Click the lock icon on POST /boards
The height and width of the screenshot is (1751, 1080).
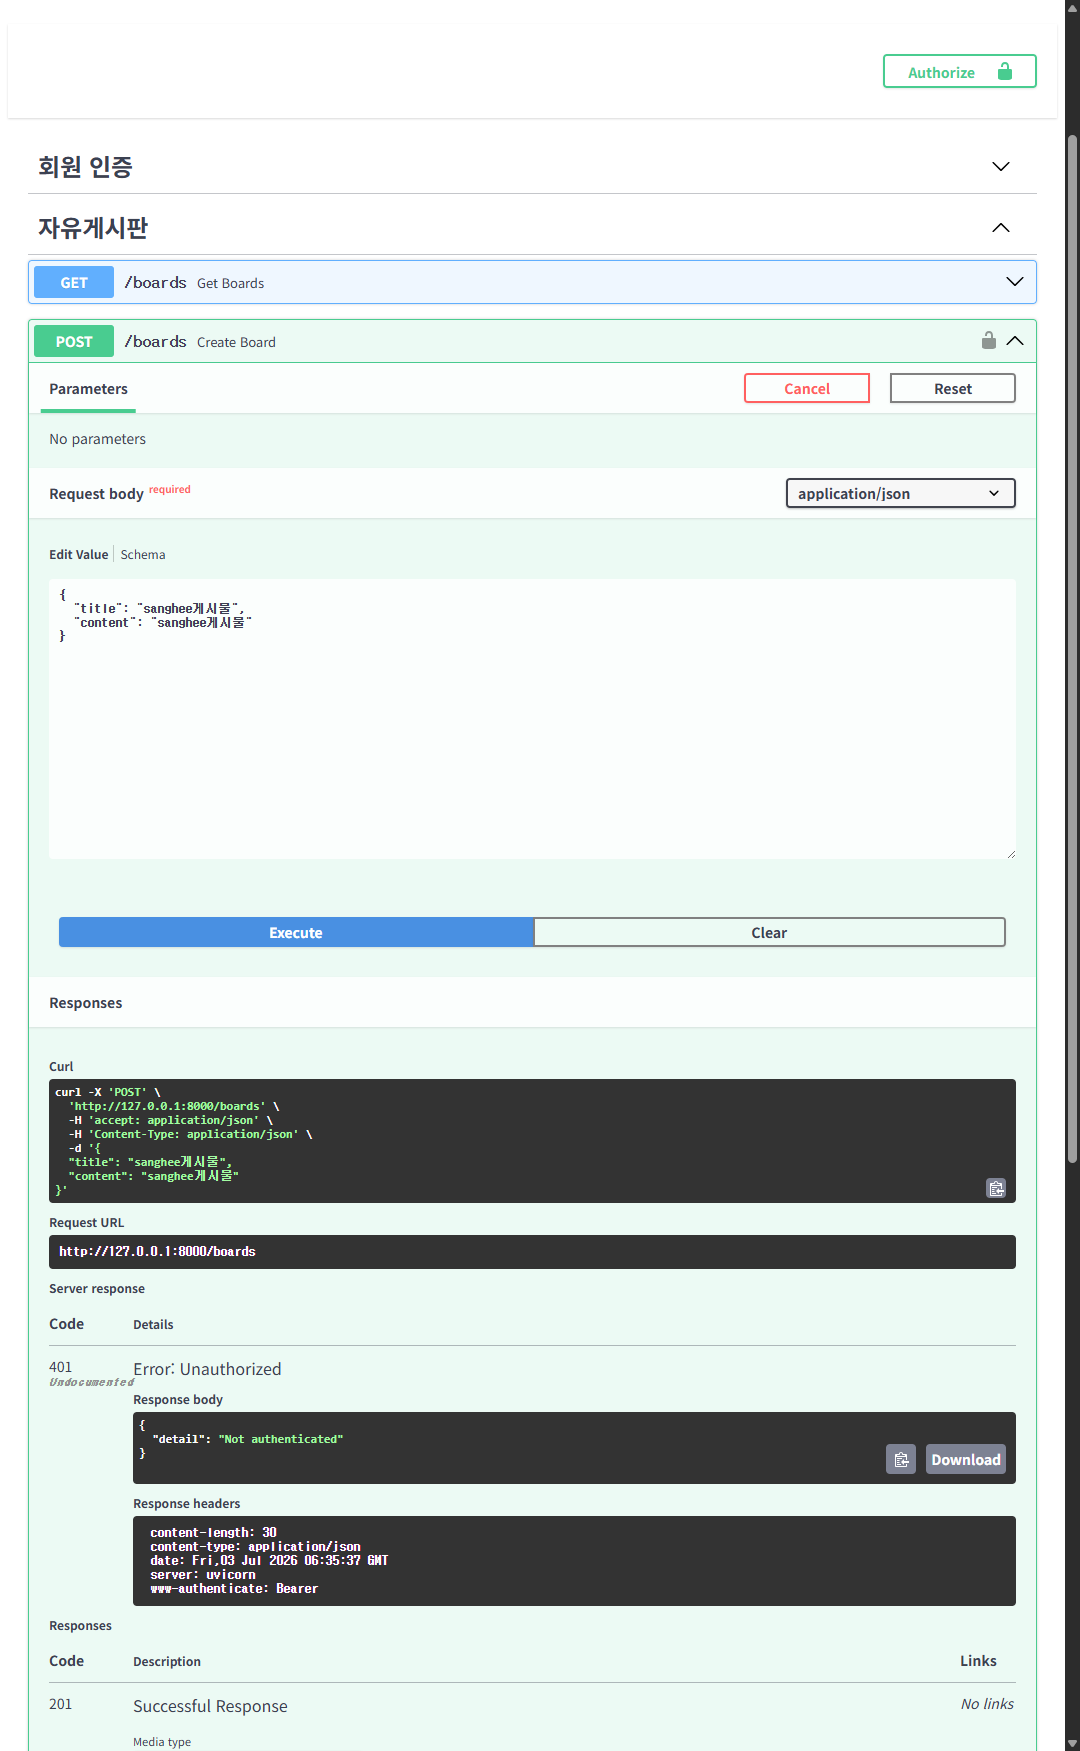click(x=988, y=340)
